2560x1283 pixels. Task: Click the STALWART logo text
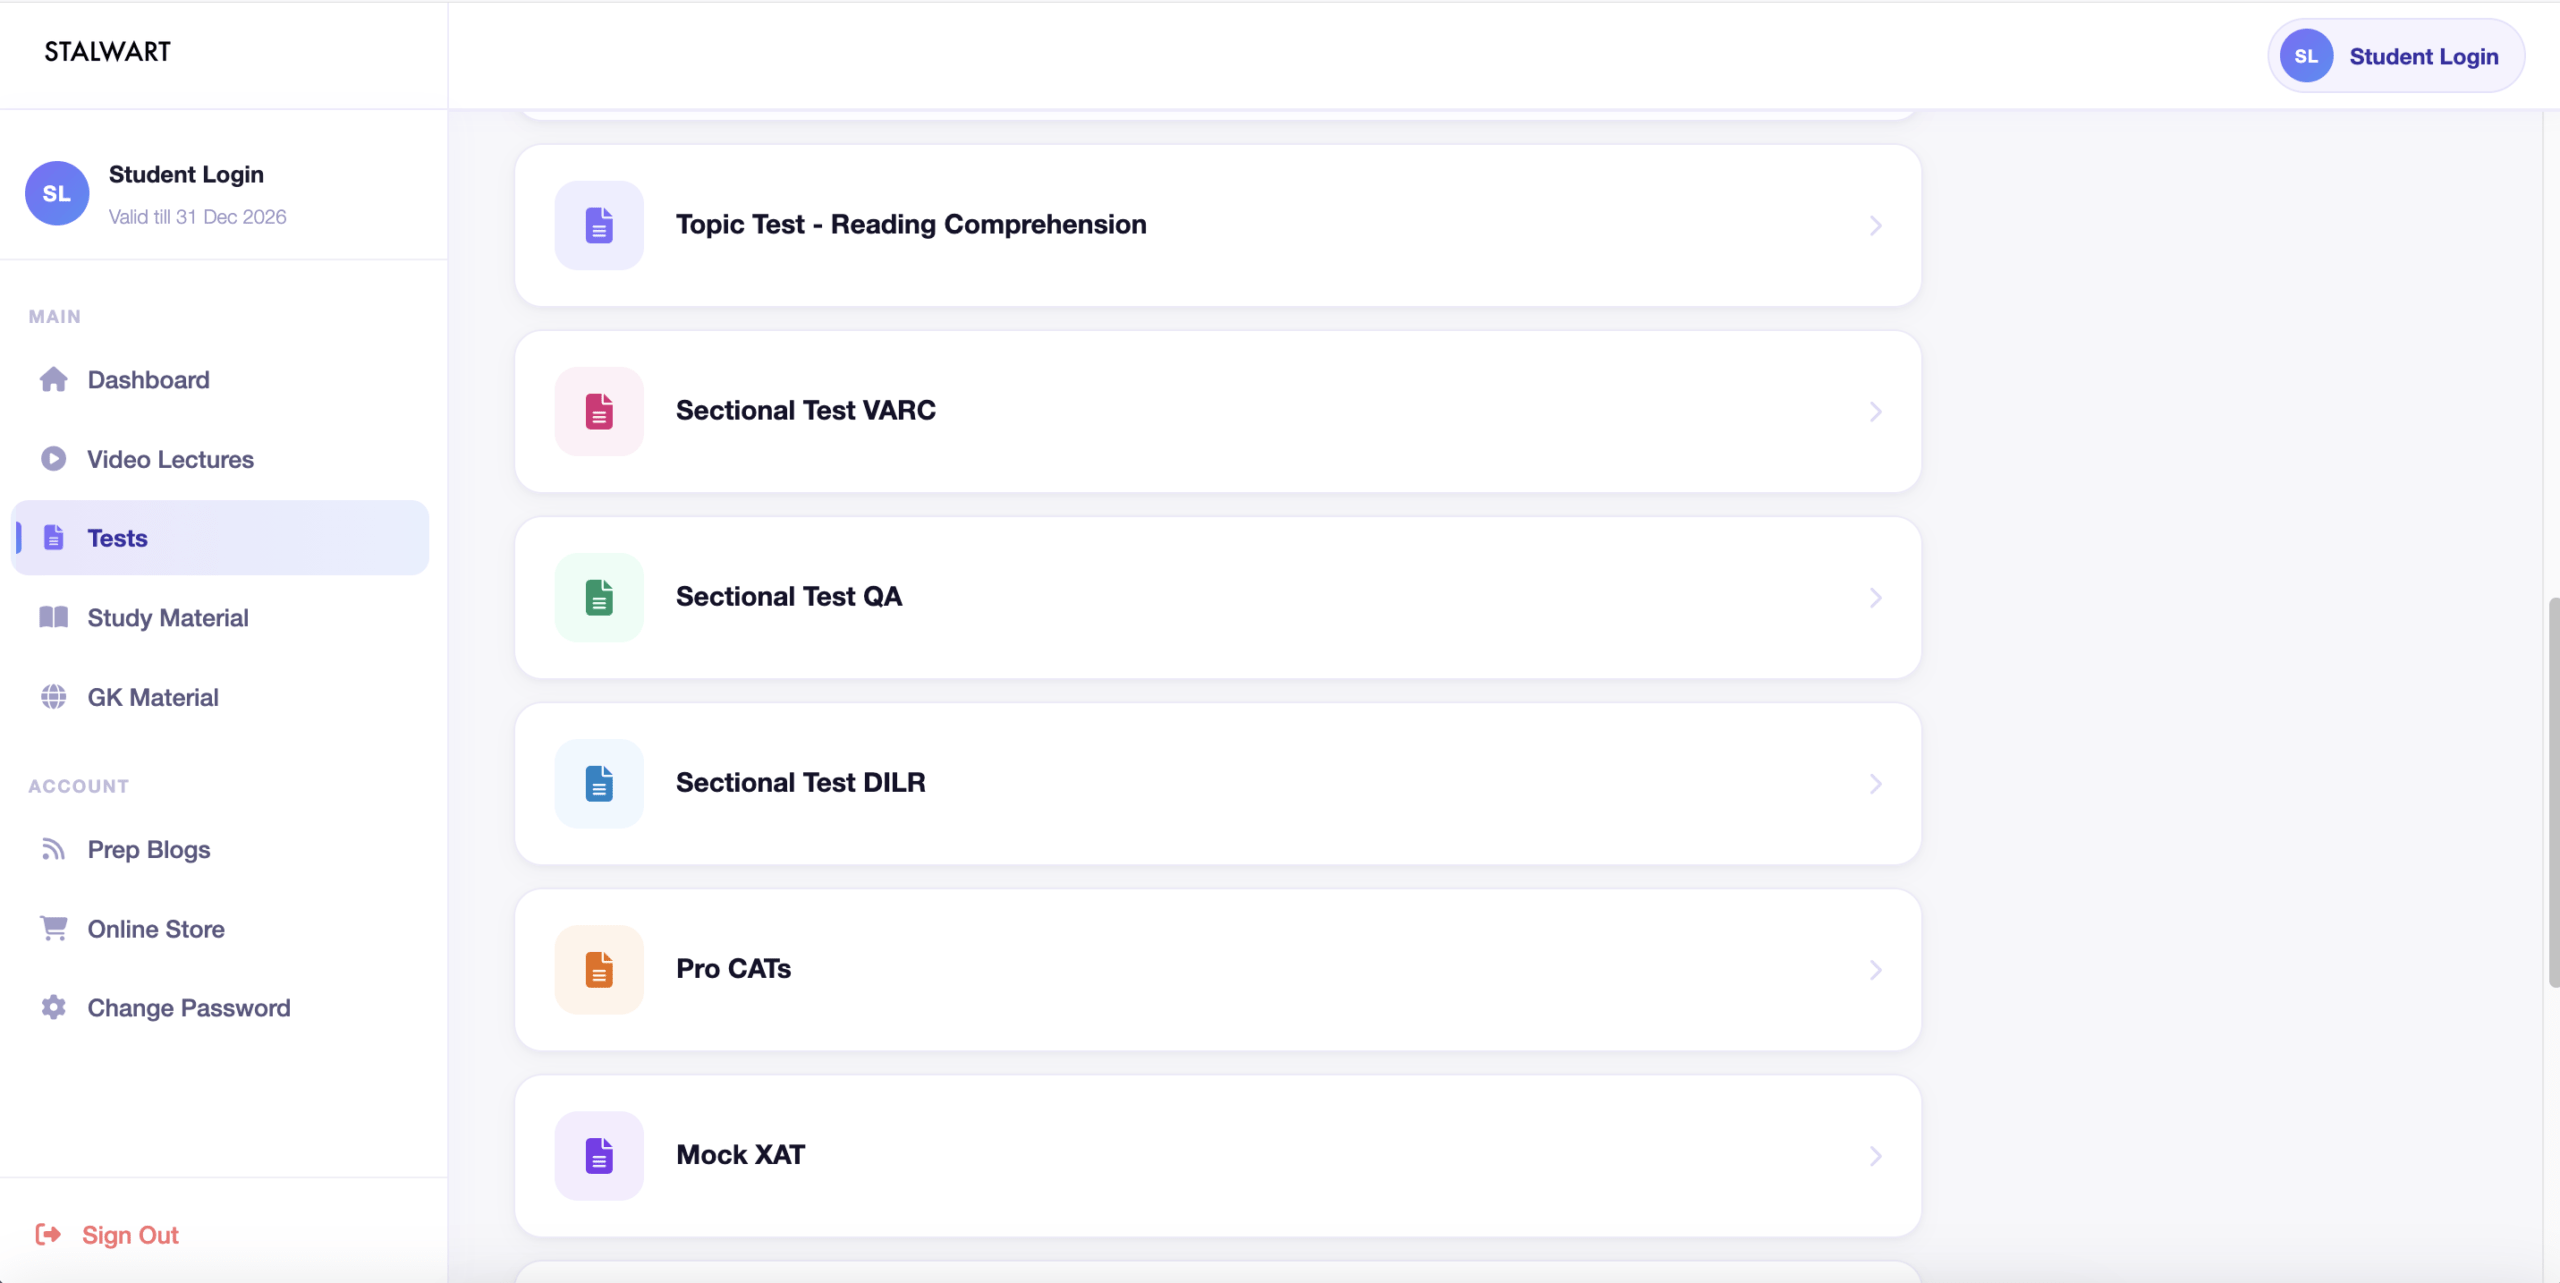click(x=108, y=52)
